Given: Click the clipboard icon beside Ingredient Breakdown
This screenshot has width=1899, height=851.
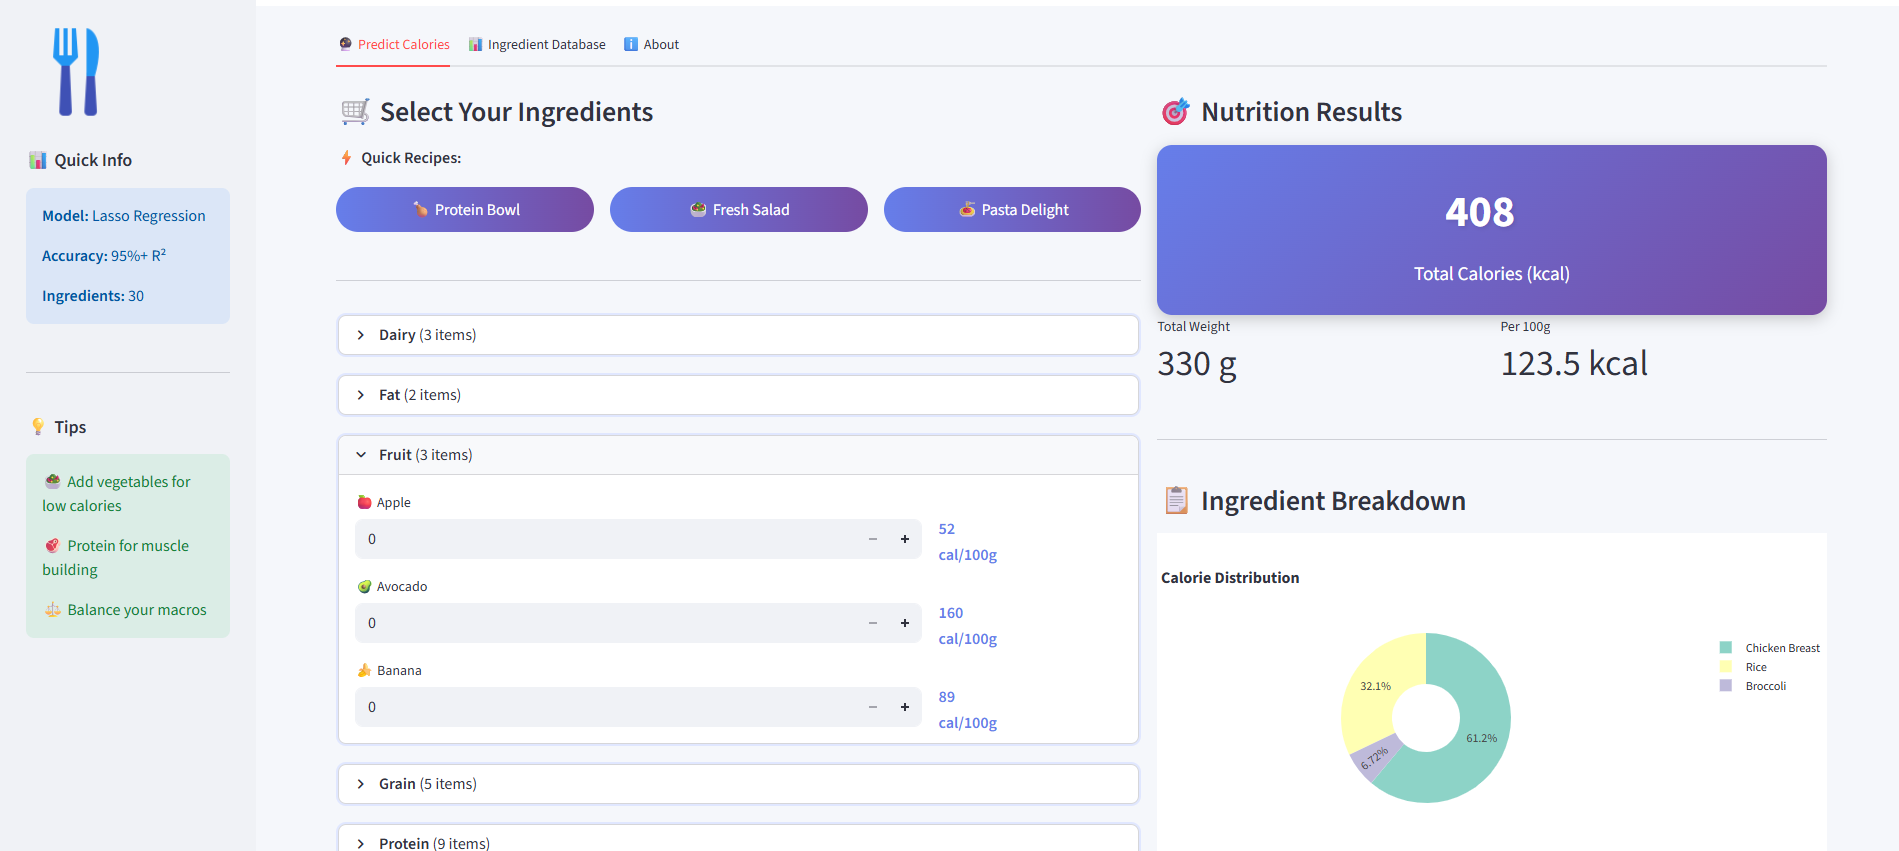Looking at the screenshot, I should click(1176, 500).
